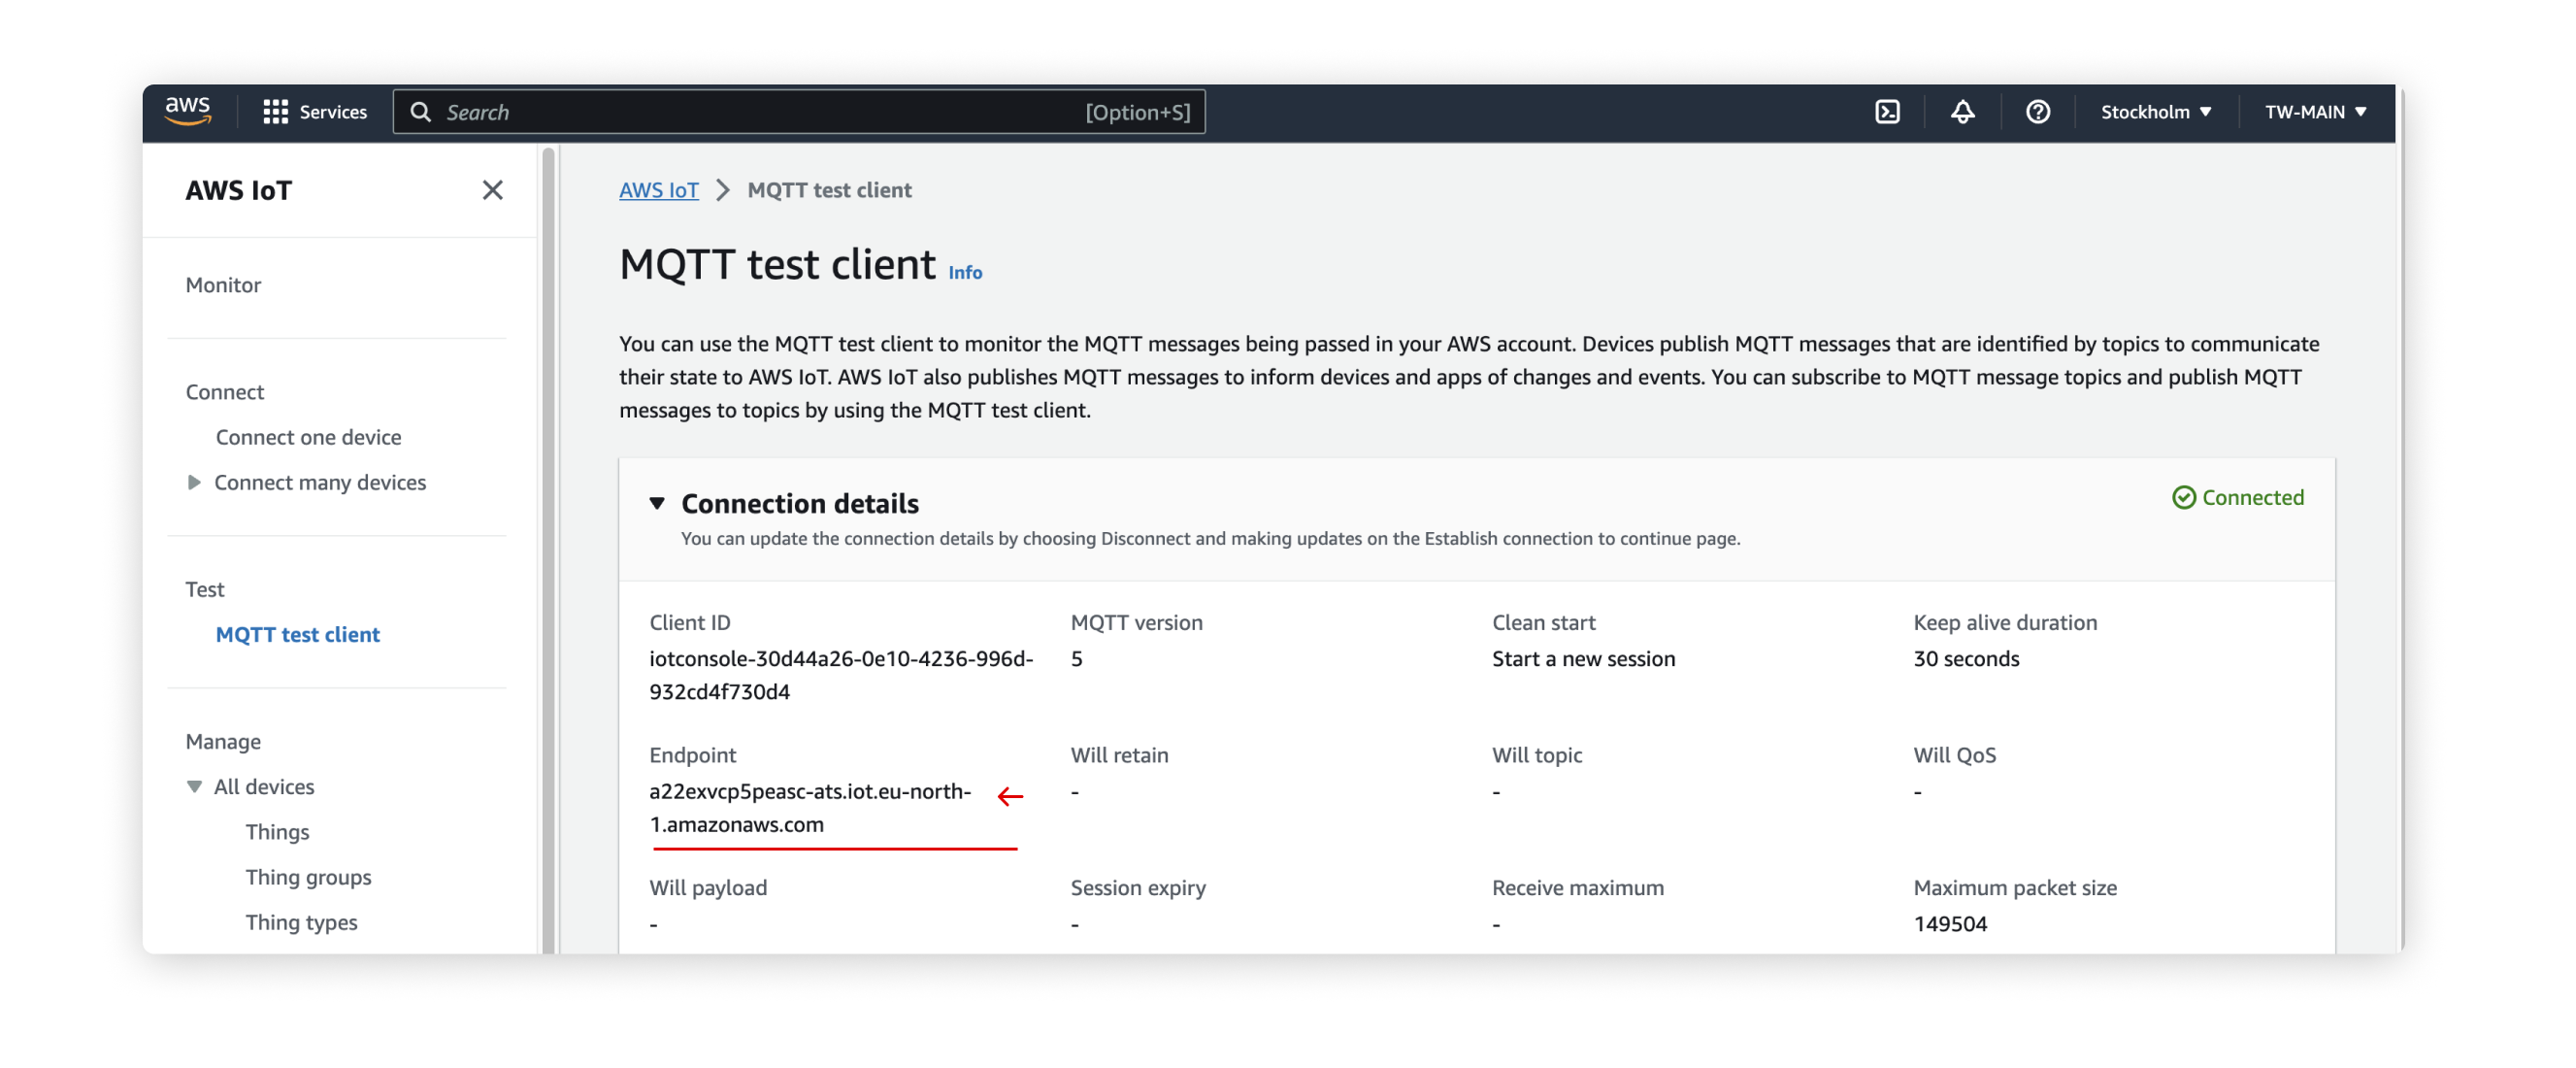Click the AWS logo to go home
This screenshot has height=1068, width=2576.
[190, 111]
